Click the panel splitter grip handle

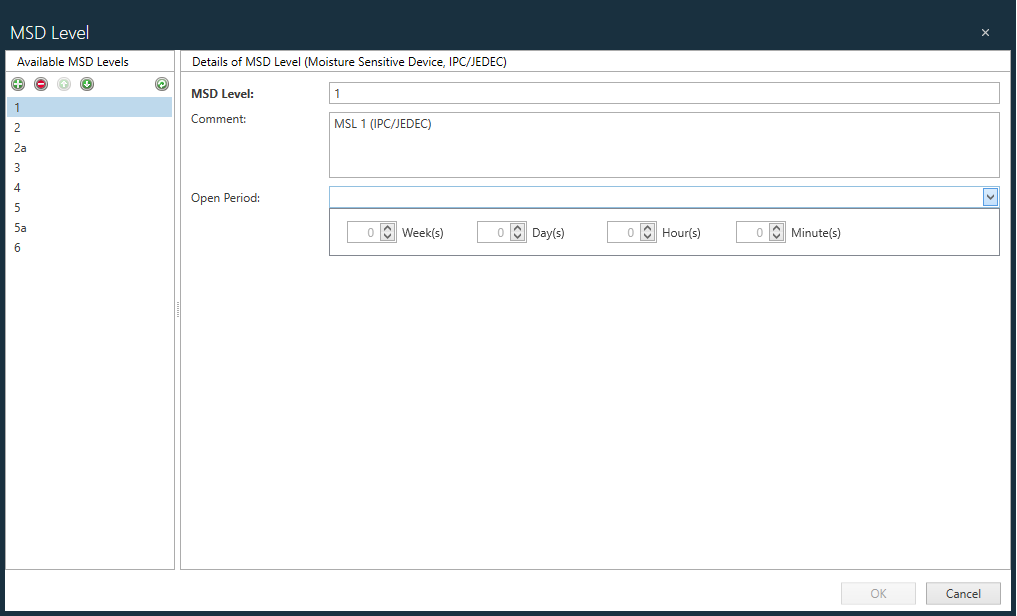[x=177, y=310]
